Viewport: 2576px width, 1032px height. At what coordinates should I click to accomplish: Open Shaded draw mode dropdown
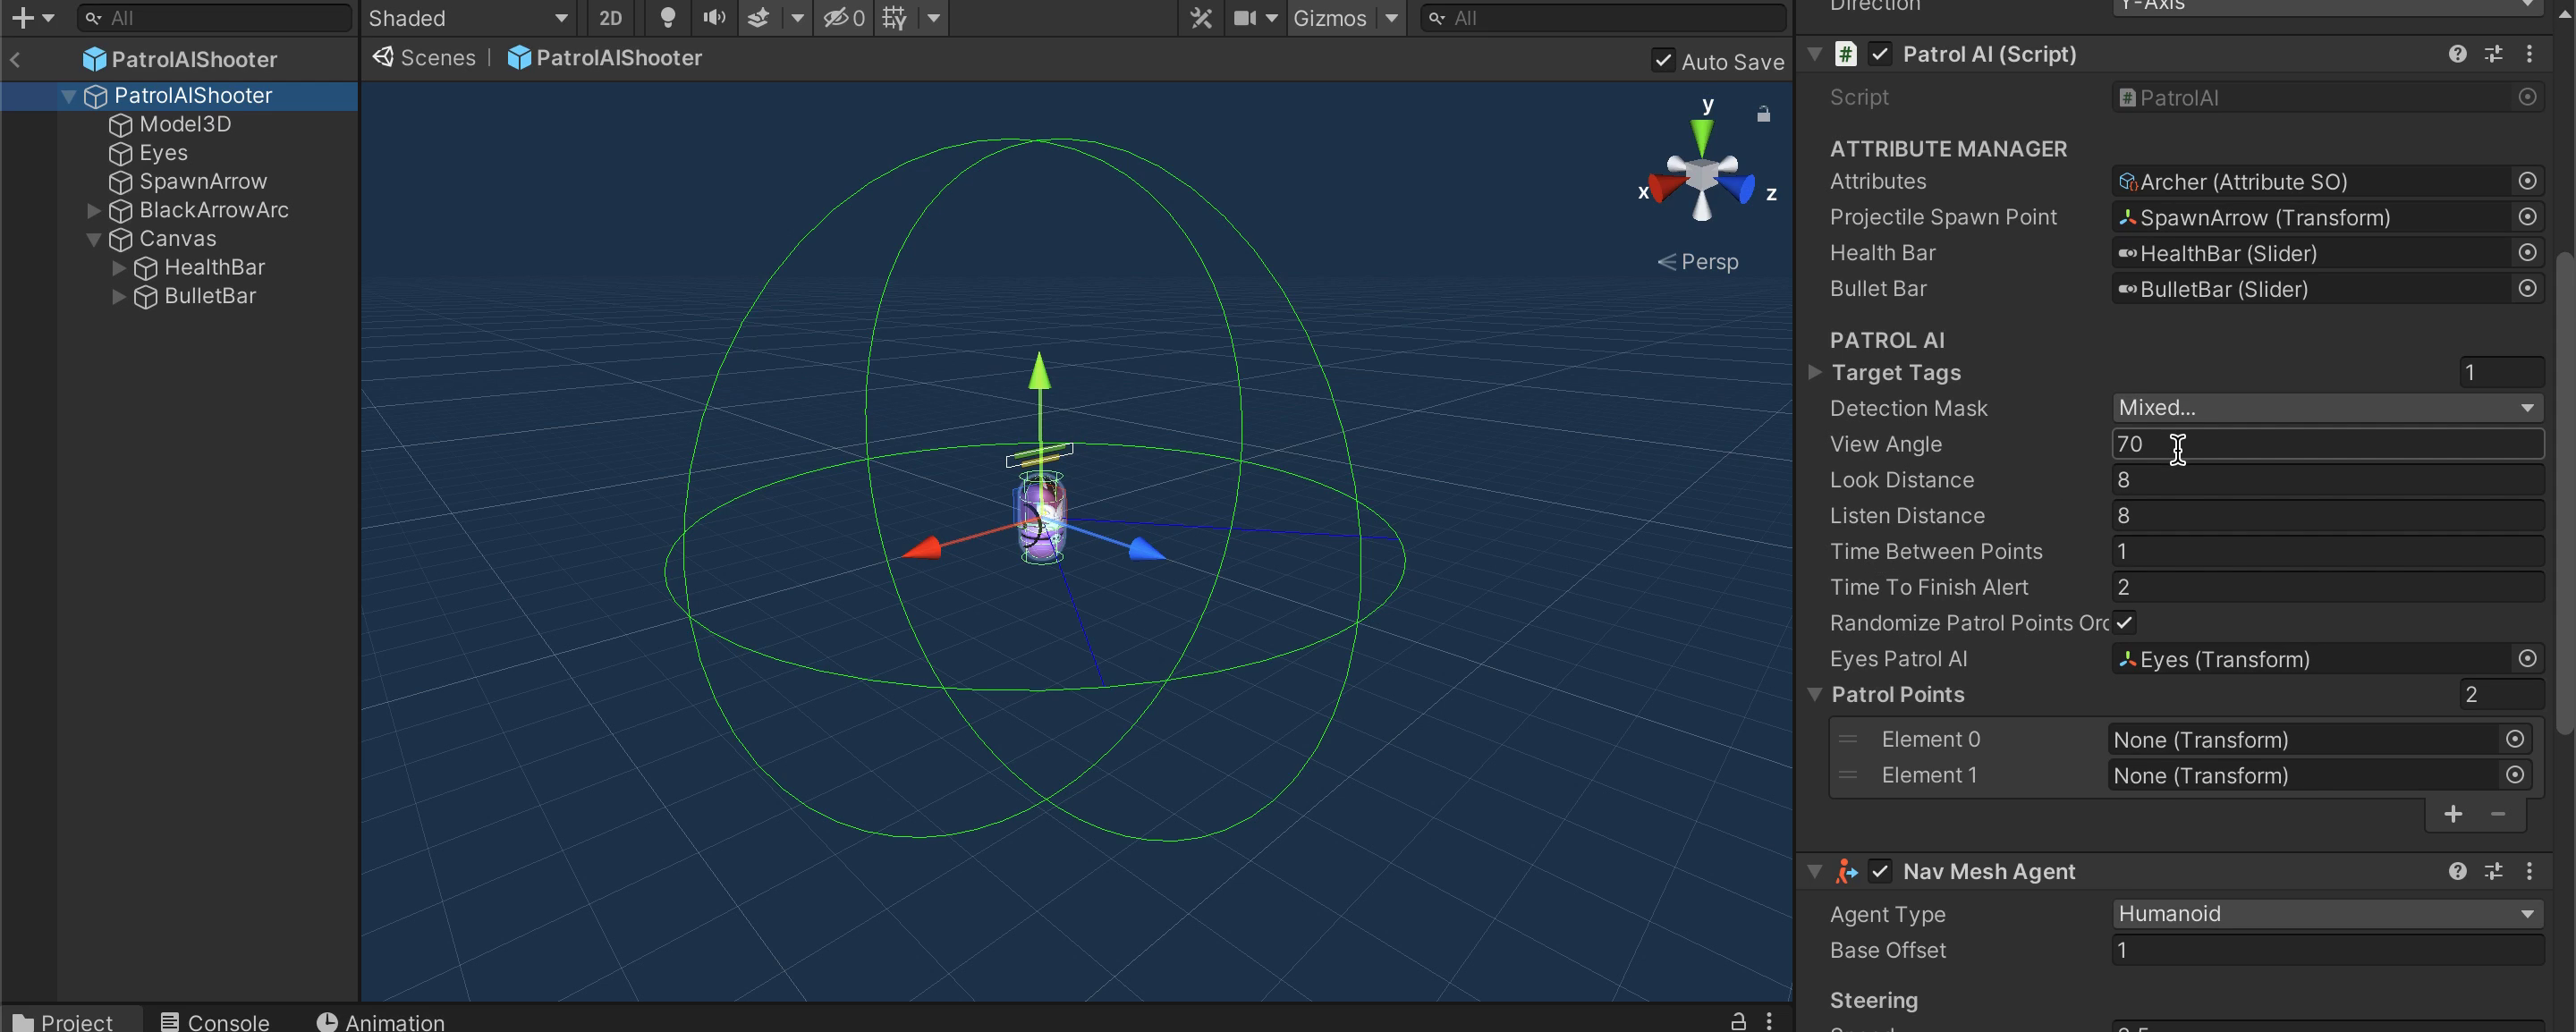(468, 18)
